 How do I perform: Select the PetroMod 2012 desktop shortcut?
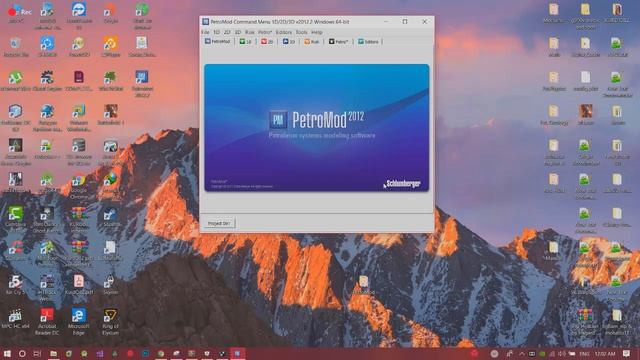pyautogui.click(x=142, y=83)
